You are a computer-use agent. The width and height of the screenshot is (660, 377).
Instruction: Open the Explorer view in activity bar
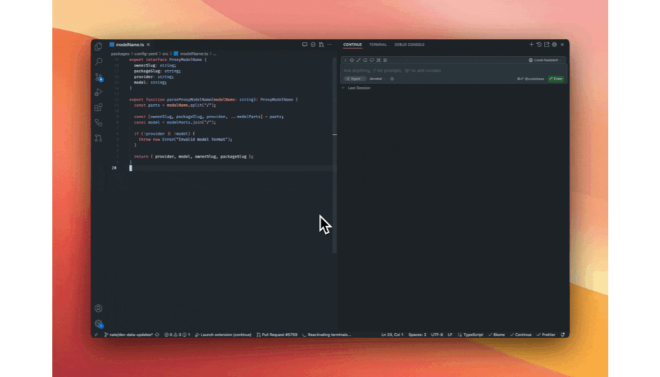(x=98, y=46)
